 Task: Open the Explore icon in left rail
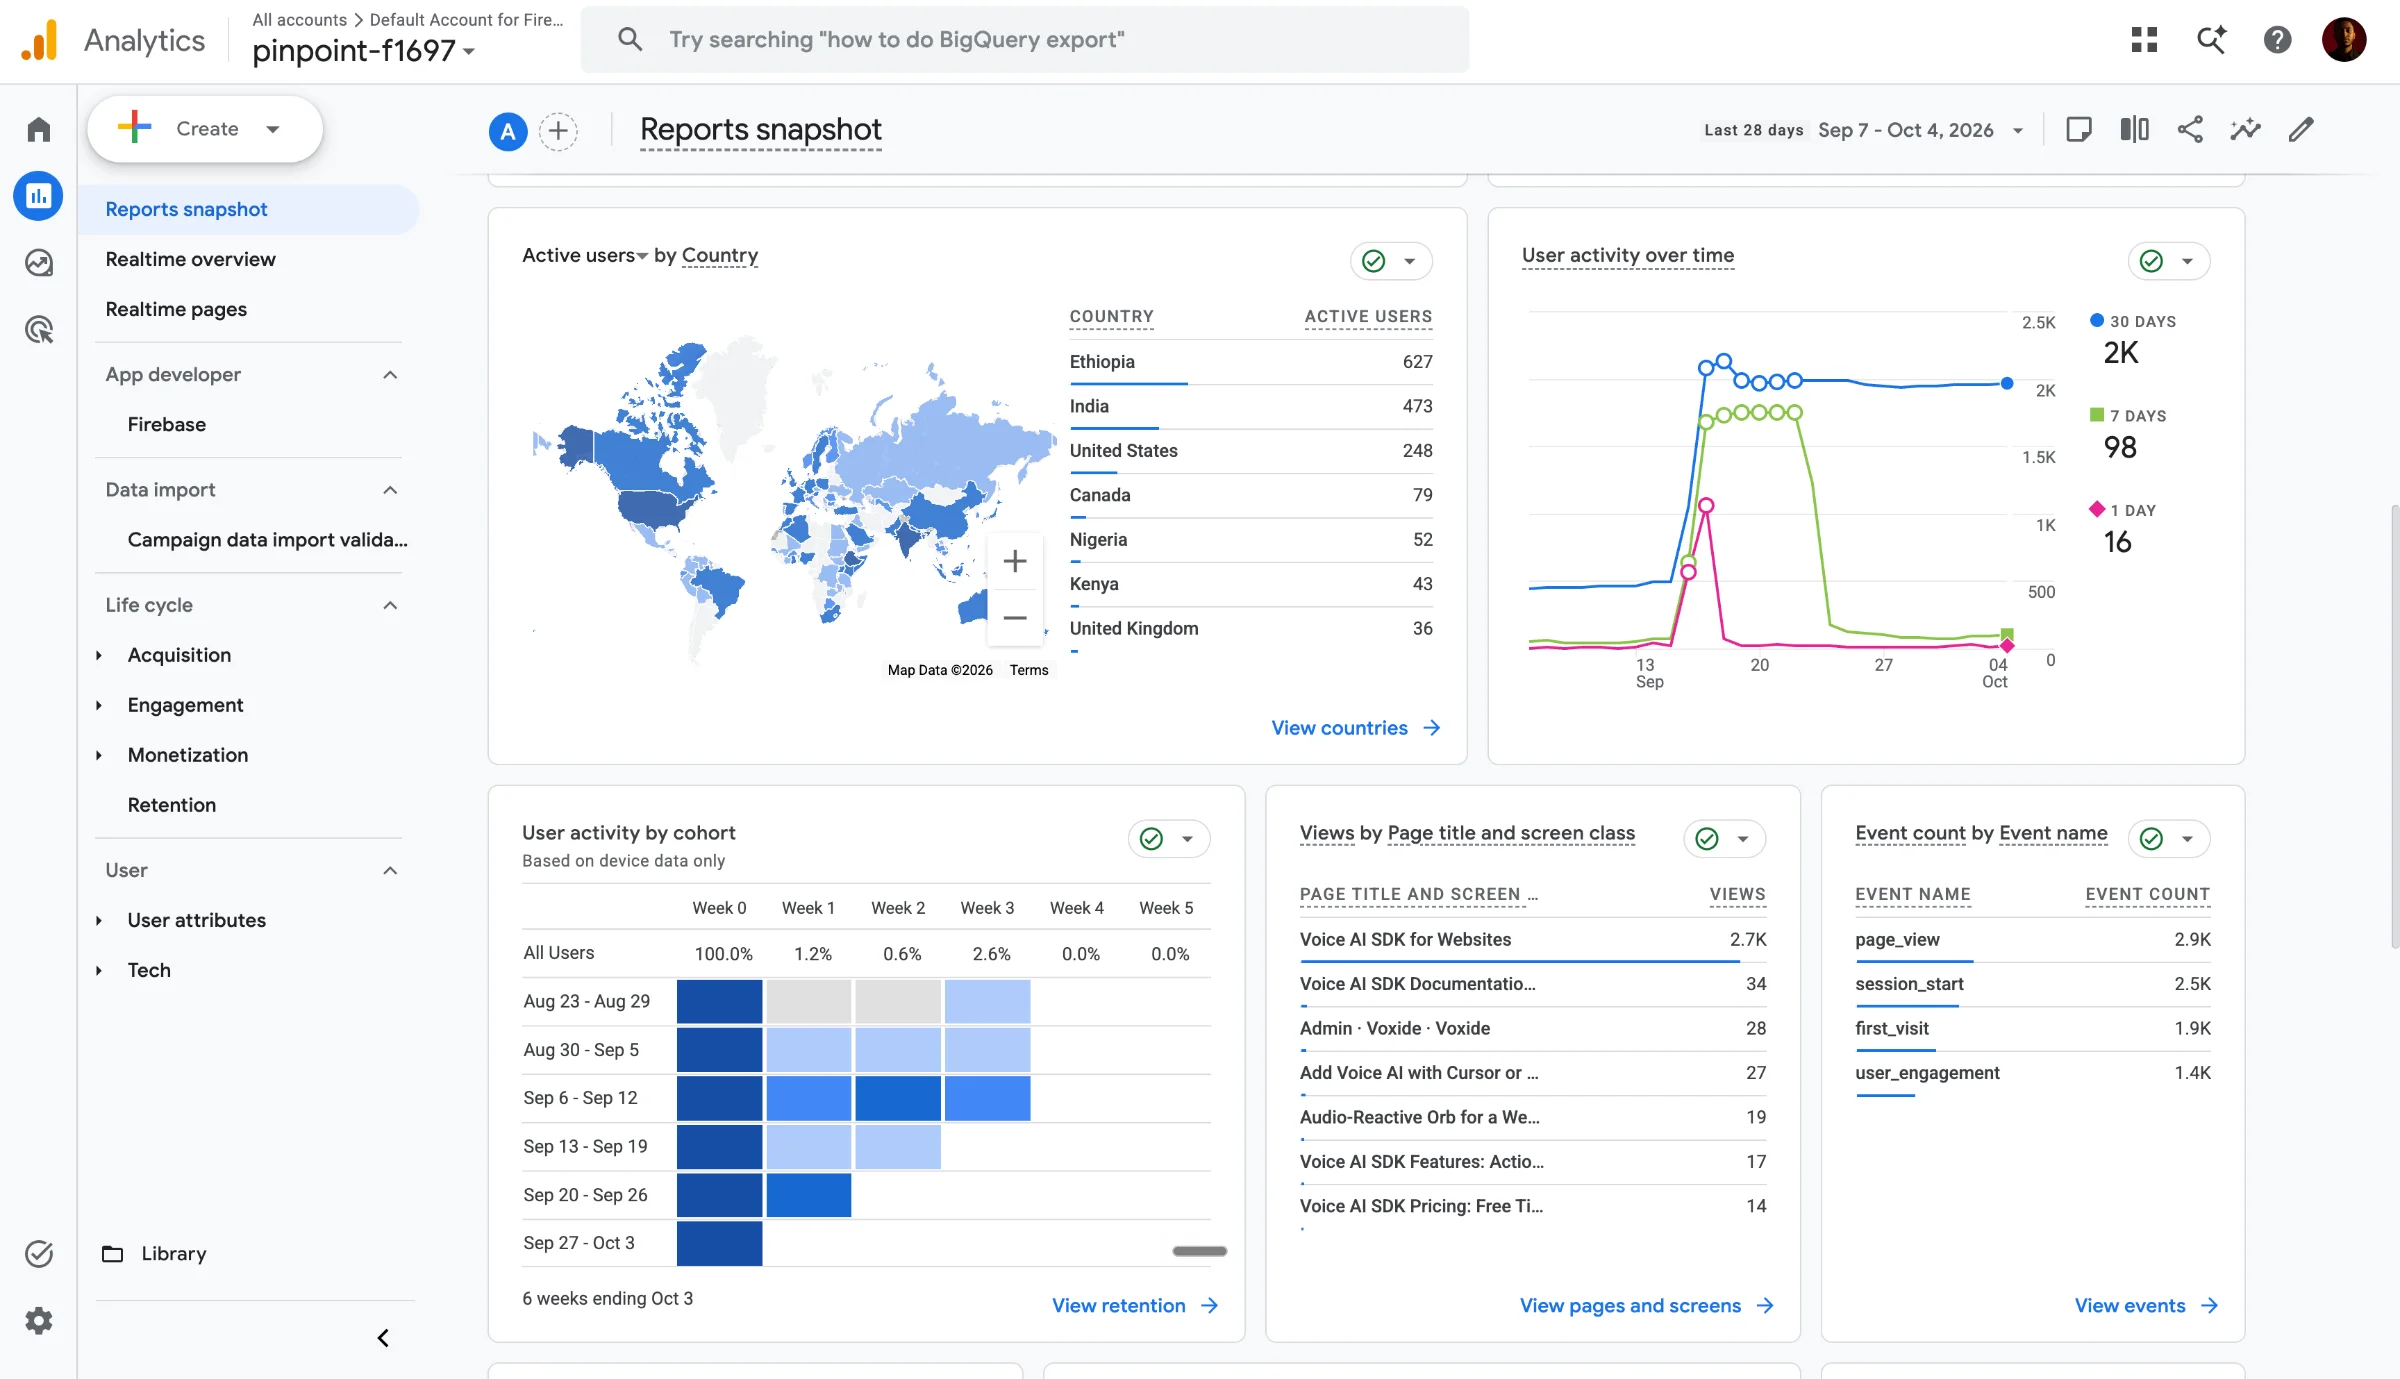[38, 263]
